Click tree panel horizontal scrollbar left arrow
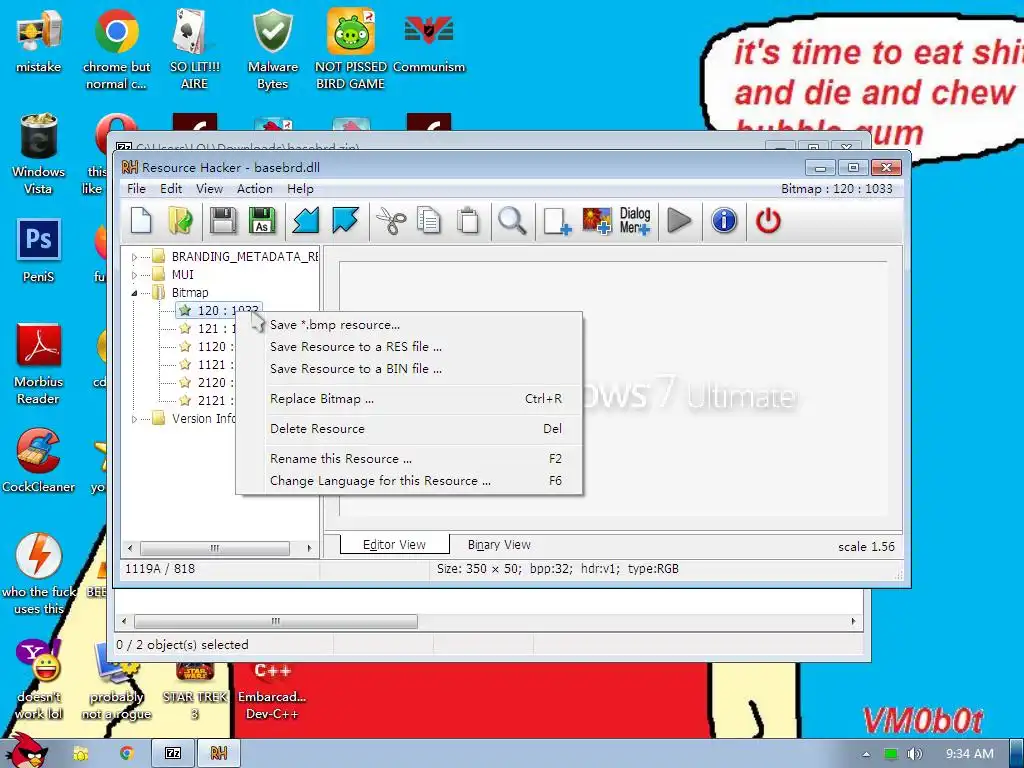1024x768 pixels. click(130, 548)
